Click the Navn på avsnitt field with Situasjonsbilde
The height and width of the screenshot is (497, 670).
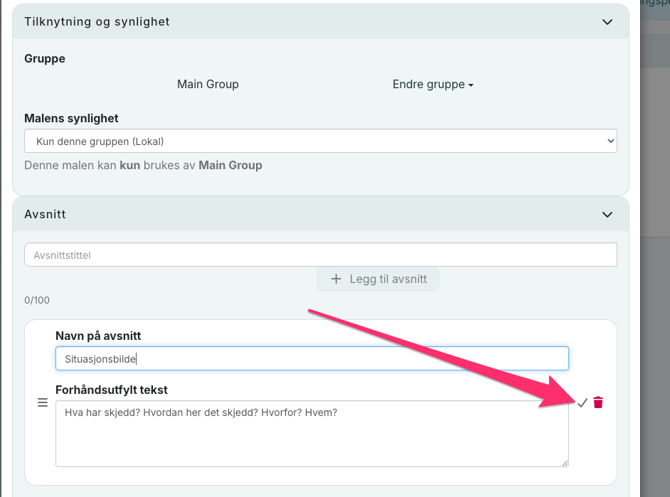pos(311,358)
